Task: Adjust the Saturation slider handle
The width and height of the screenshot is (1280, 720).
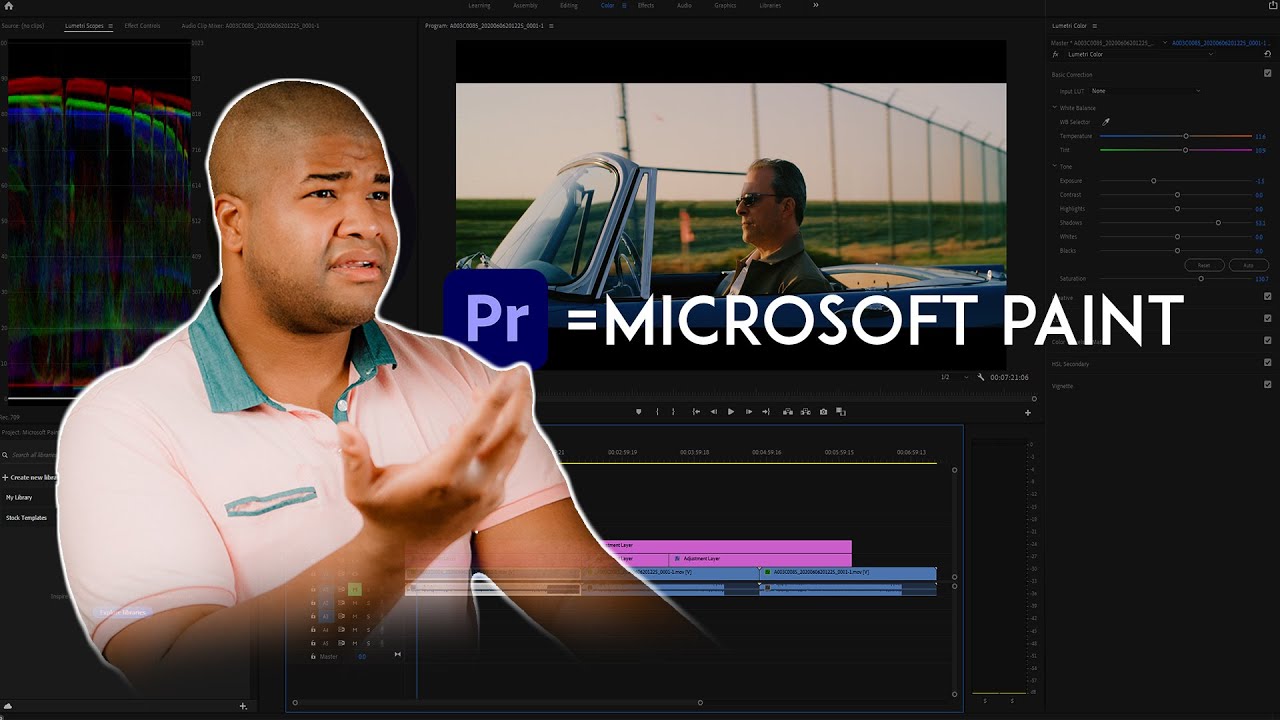Action: 1201,279
